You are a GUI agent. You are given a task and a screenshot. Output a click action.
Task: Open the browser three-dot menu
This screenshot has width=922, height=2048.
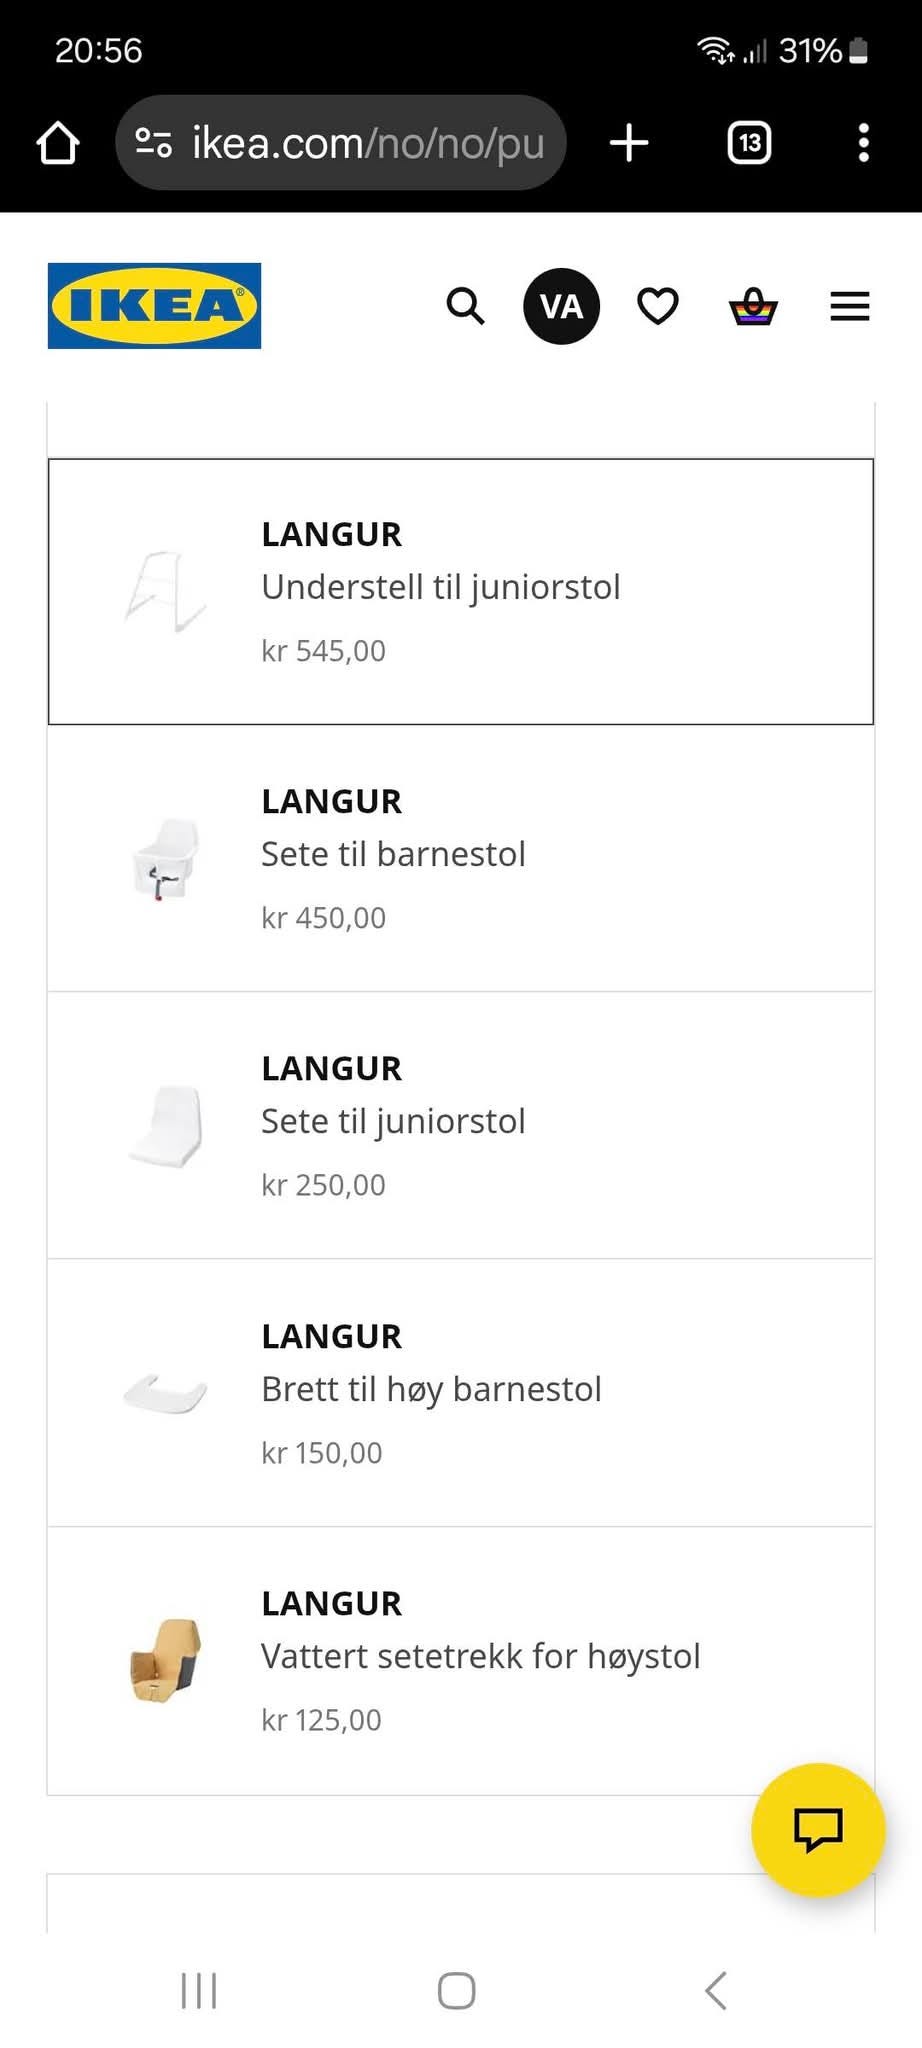(864, 143)
